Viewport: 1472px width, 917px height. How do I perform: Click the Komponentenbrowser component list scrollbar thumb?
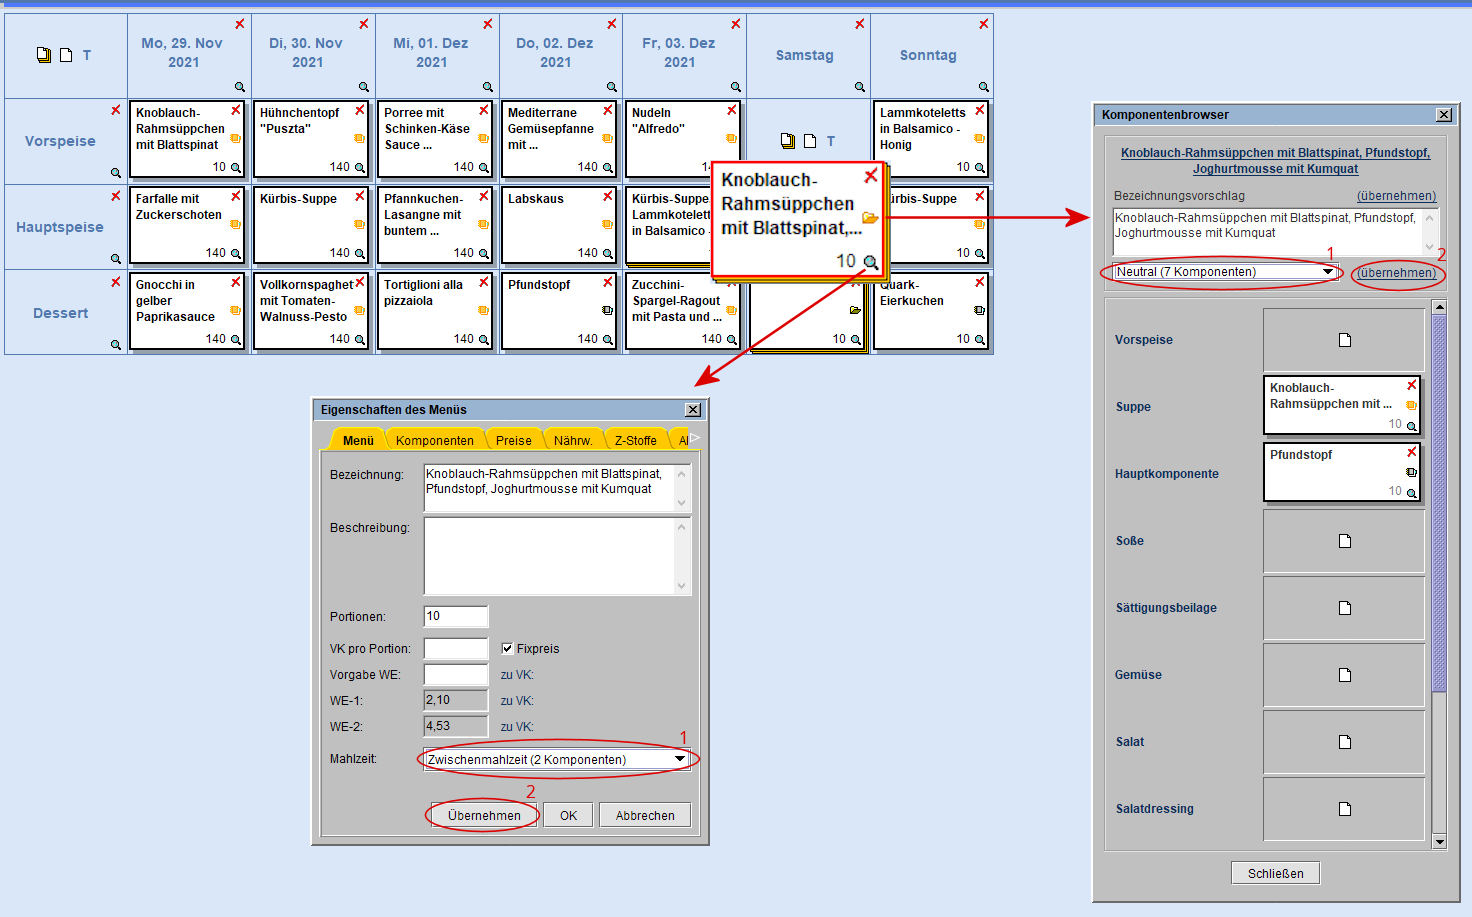click(1439, 503)
